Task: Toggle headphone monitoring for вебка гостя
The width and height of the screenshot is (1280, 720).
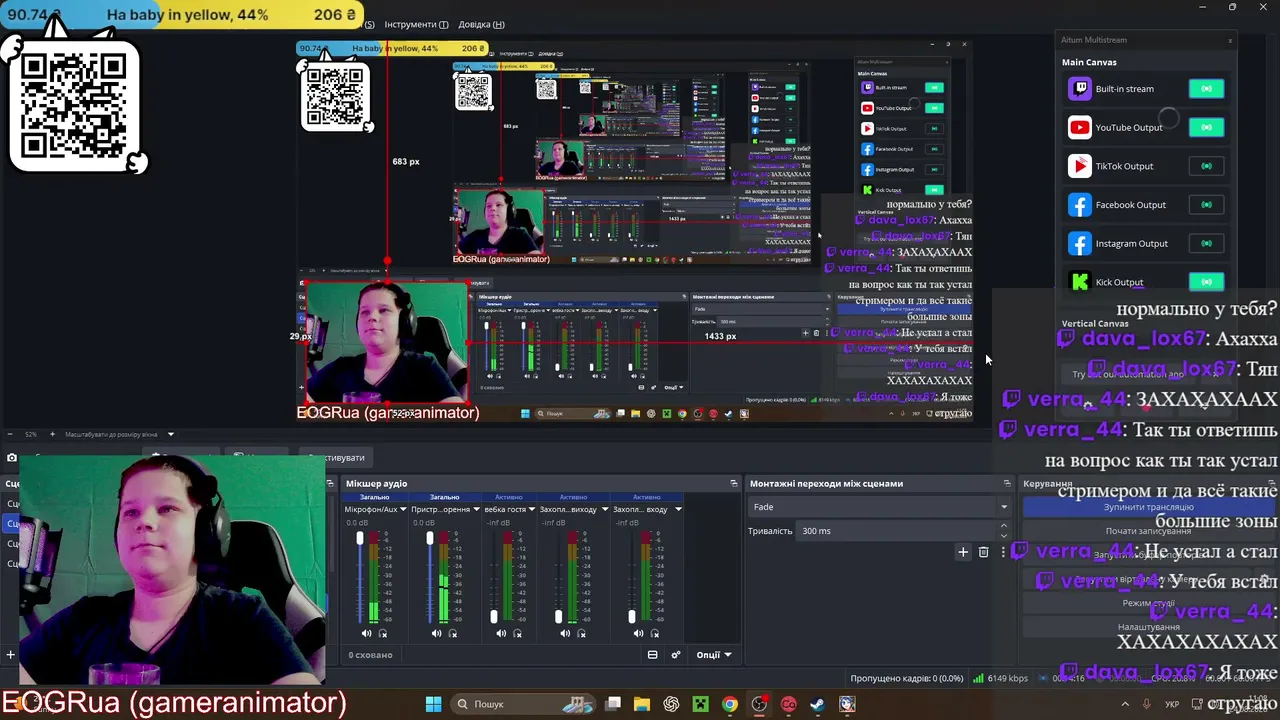Action: (517, 633)
